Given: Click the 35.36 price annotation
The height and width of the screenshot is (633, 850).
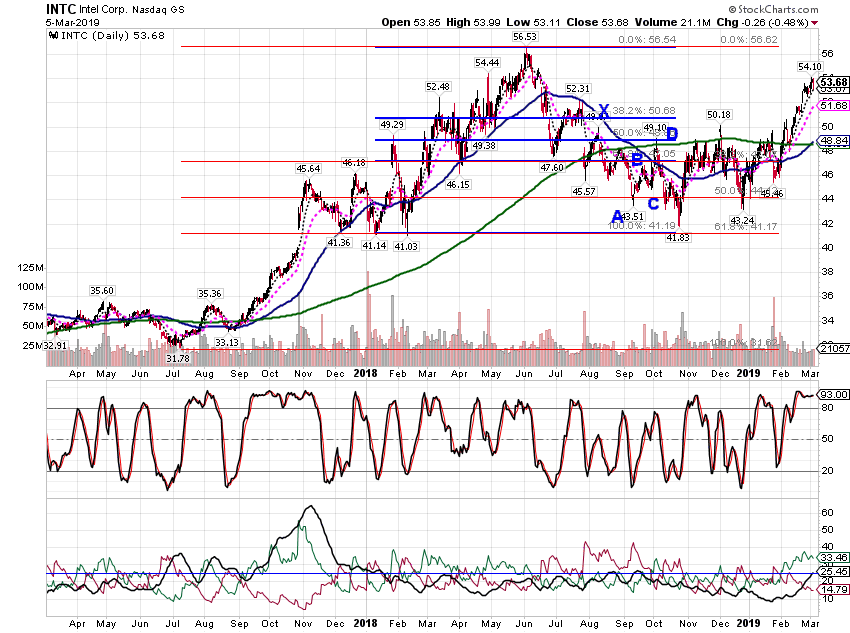Looking at the screenshot, I should coord(209,294).
